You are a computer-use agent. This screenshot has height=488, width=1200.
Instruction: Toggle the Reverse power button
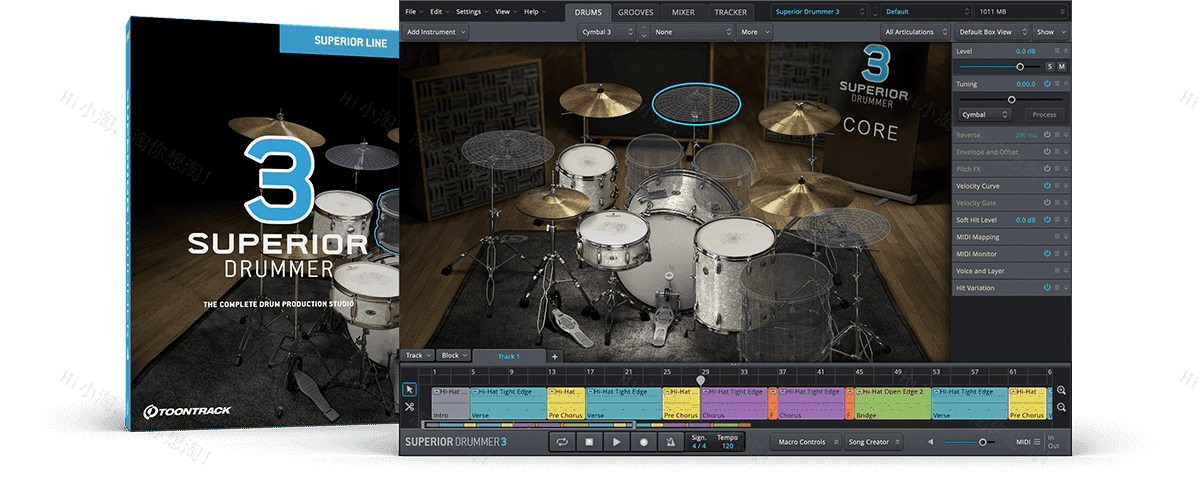pos(1047,135)
